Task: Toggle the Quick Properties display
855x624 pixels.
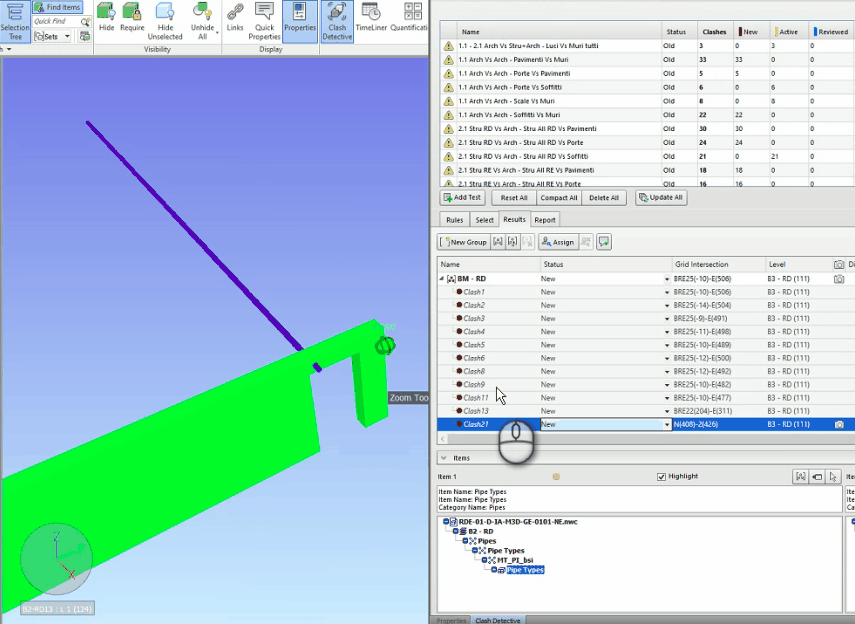Action: (x=265, y=20)
